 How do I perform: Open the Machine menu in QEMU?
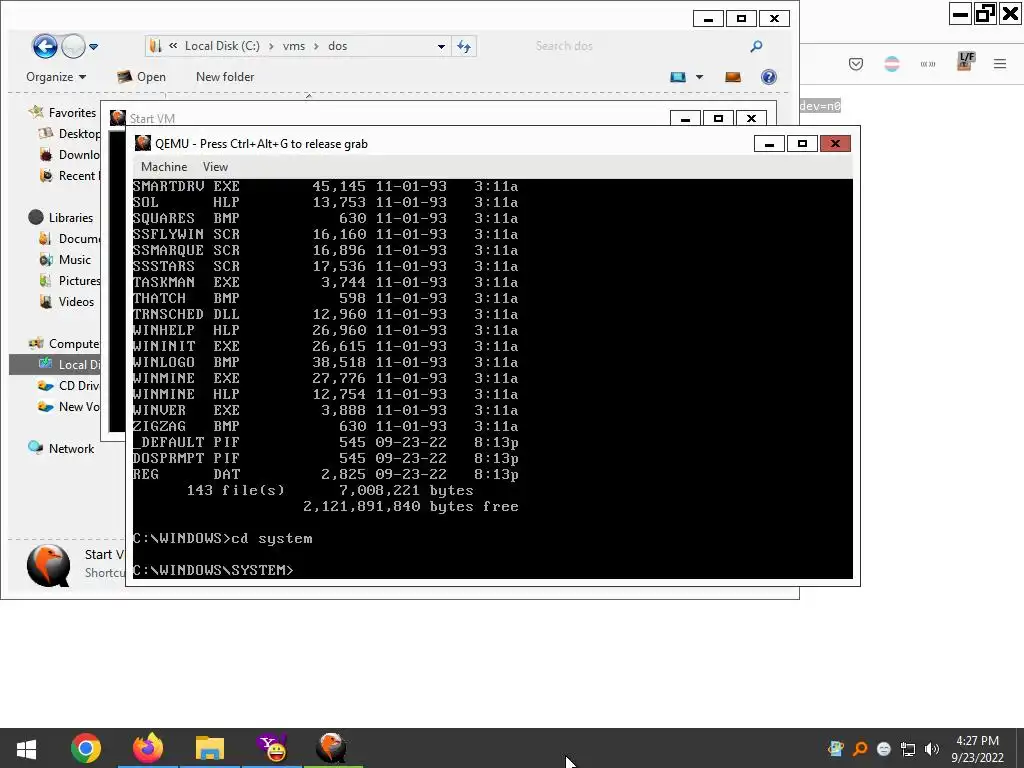tap(164, 167)
